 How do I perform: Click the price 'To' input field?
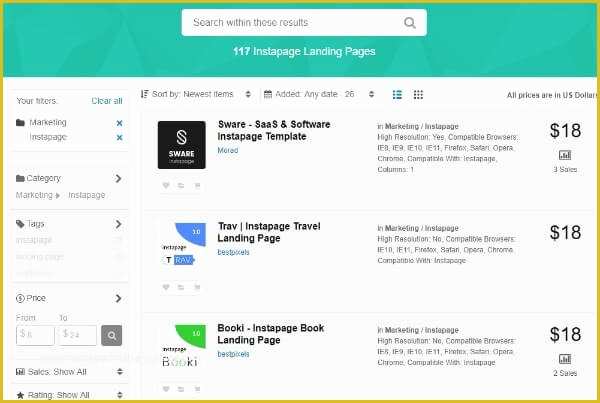click(78, 335)
